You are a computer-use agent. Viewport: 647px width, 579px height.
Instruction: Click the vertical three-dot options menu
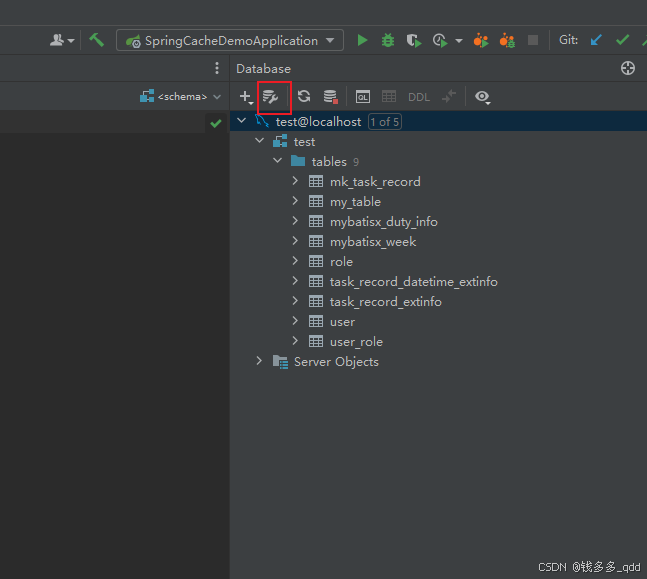[x=217, y=68]
